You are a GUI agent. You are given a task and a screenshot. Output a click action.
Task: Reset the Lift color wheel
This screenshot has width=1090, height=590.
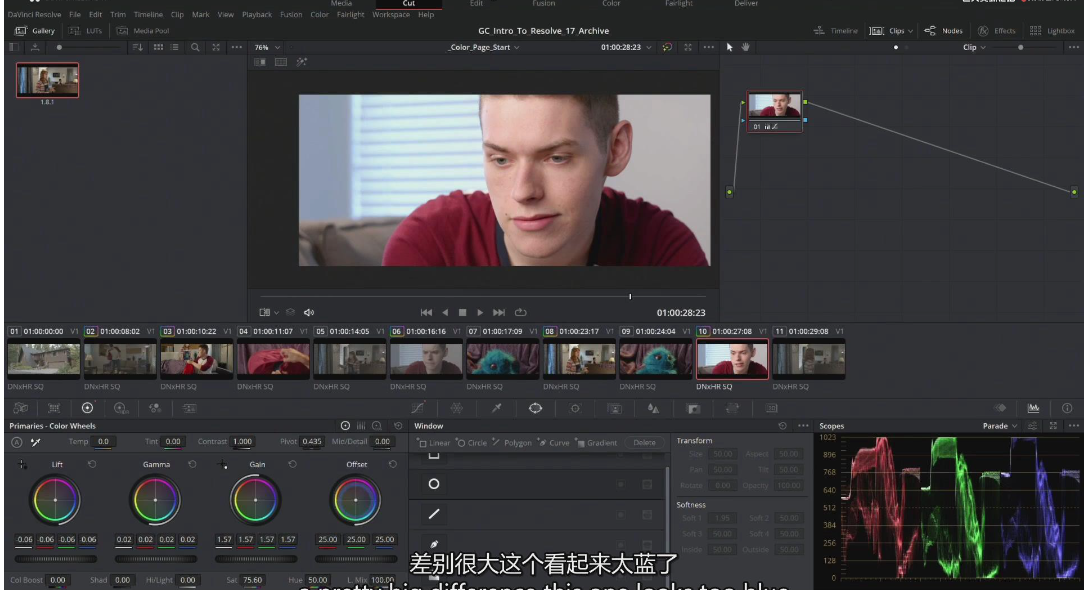point(91,464)
